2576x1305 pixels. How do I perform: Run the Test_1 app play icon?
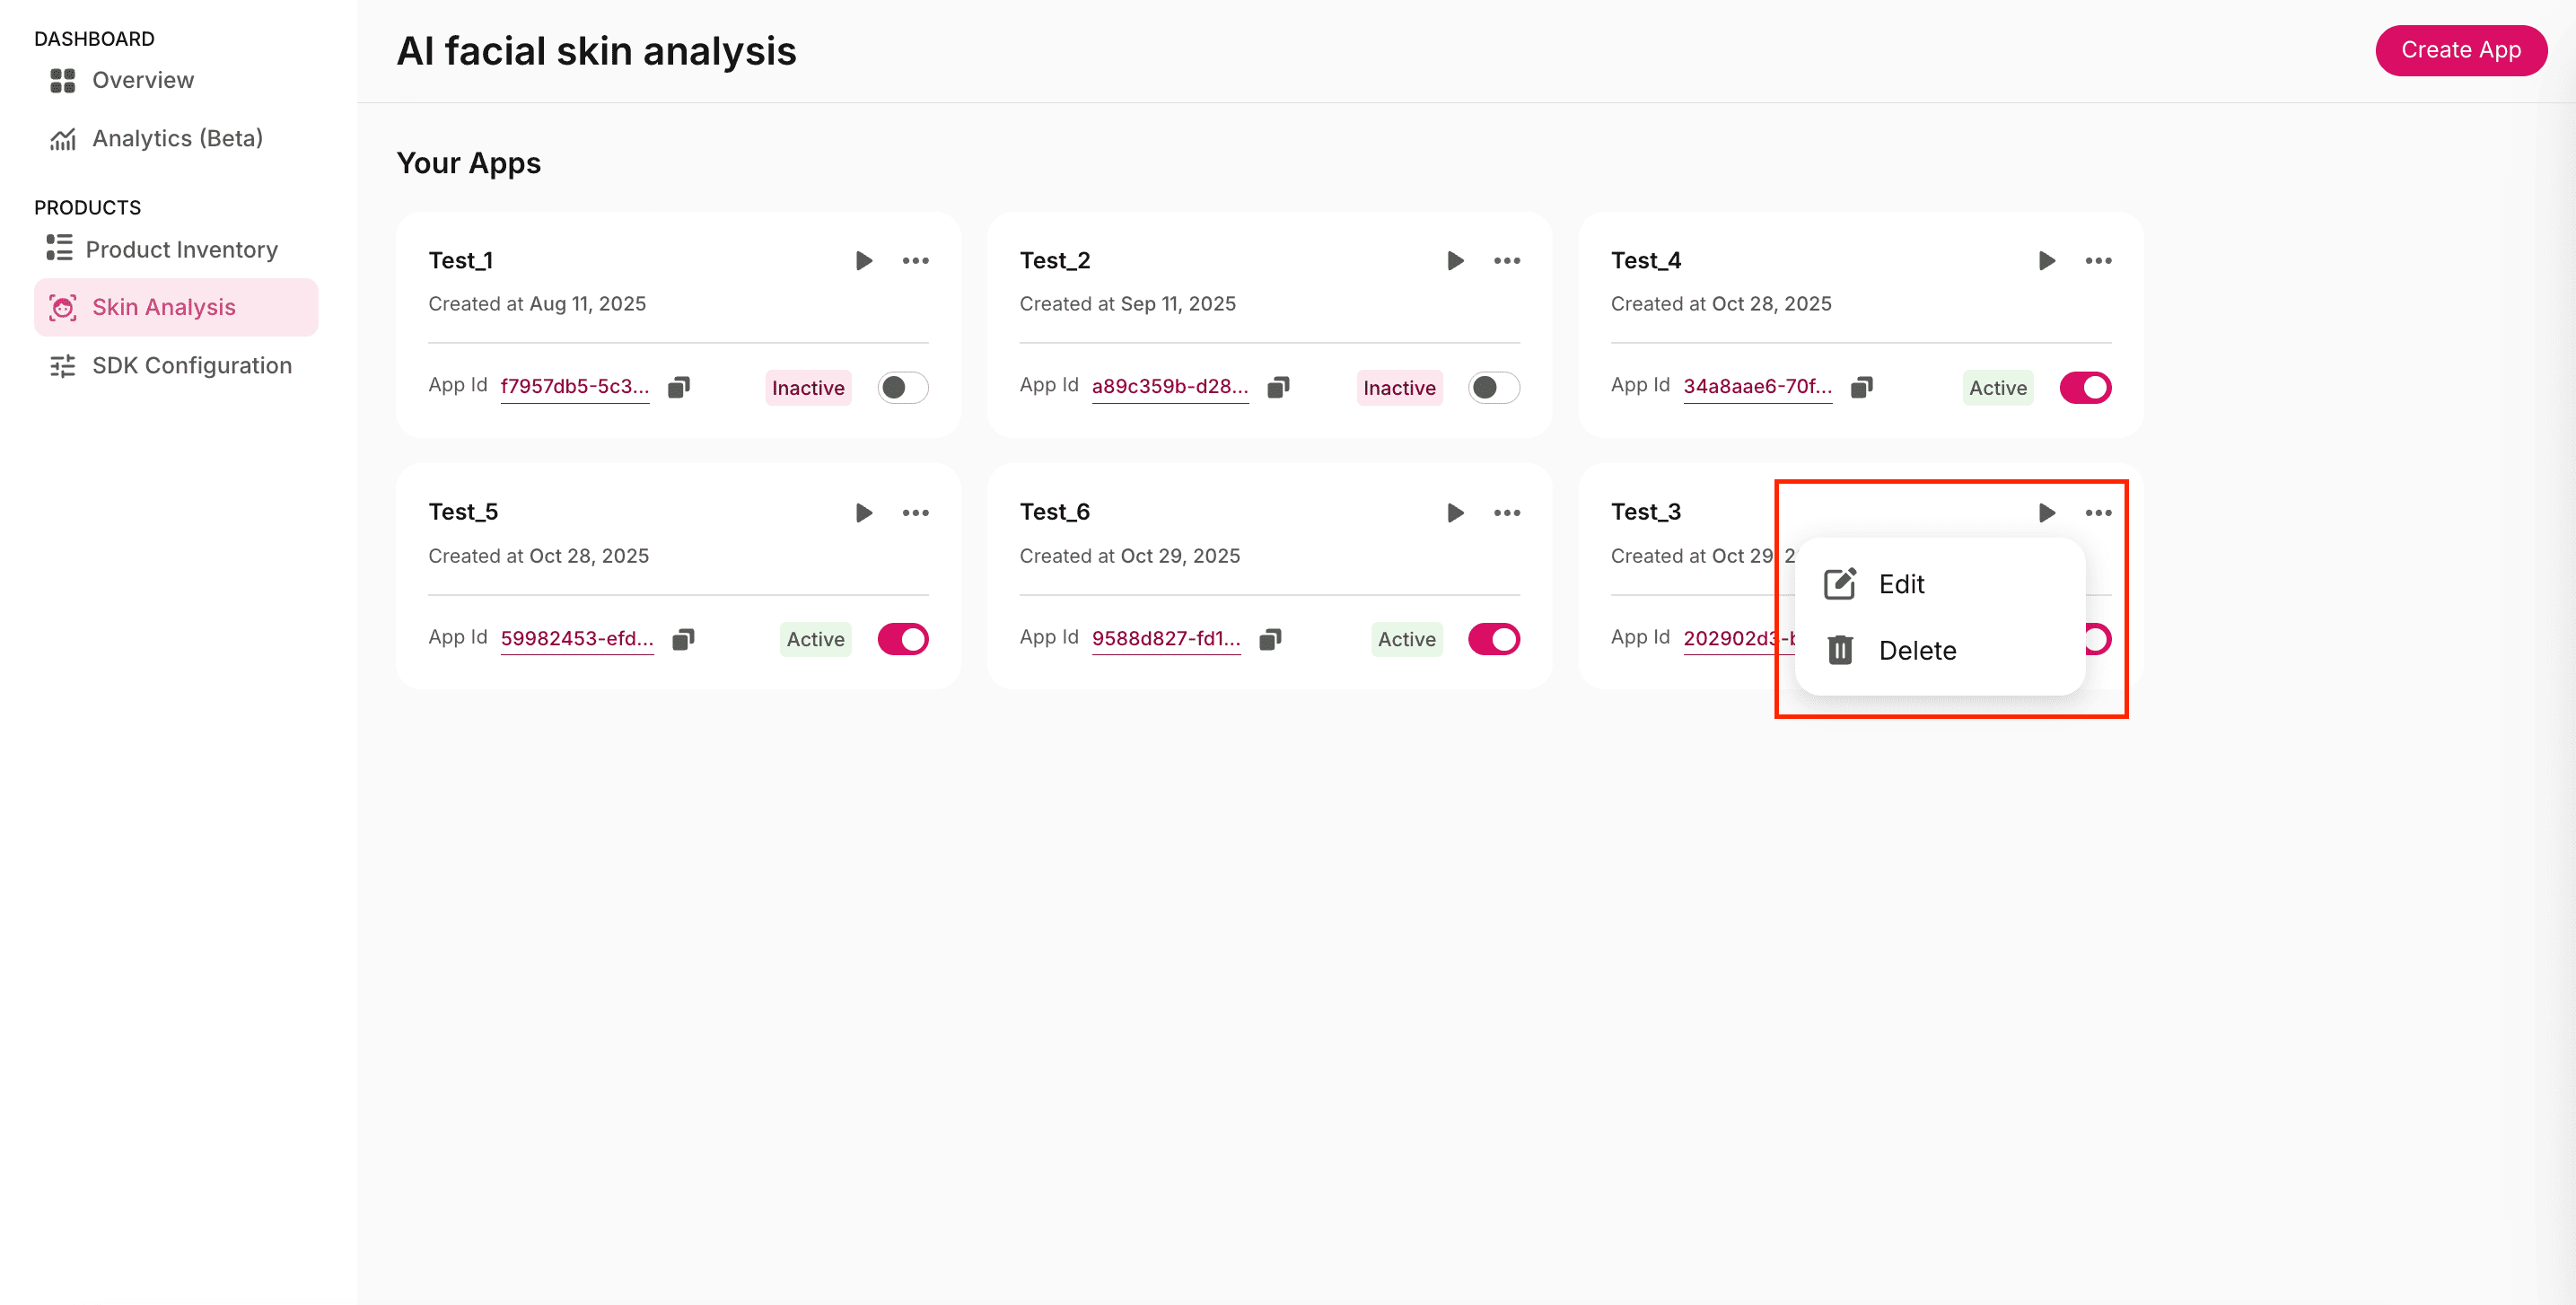[x=864, y=261]
